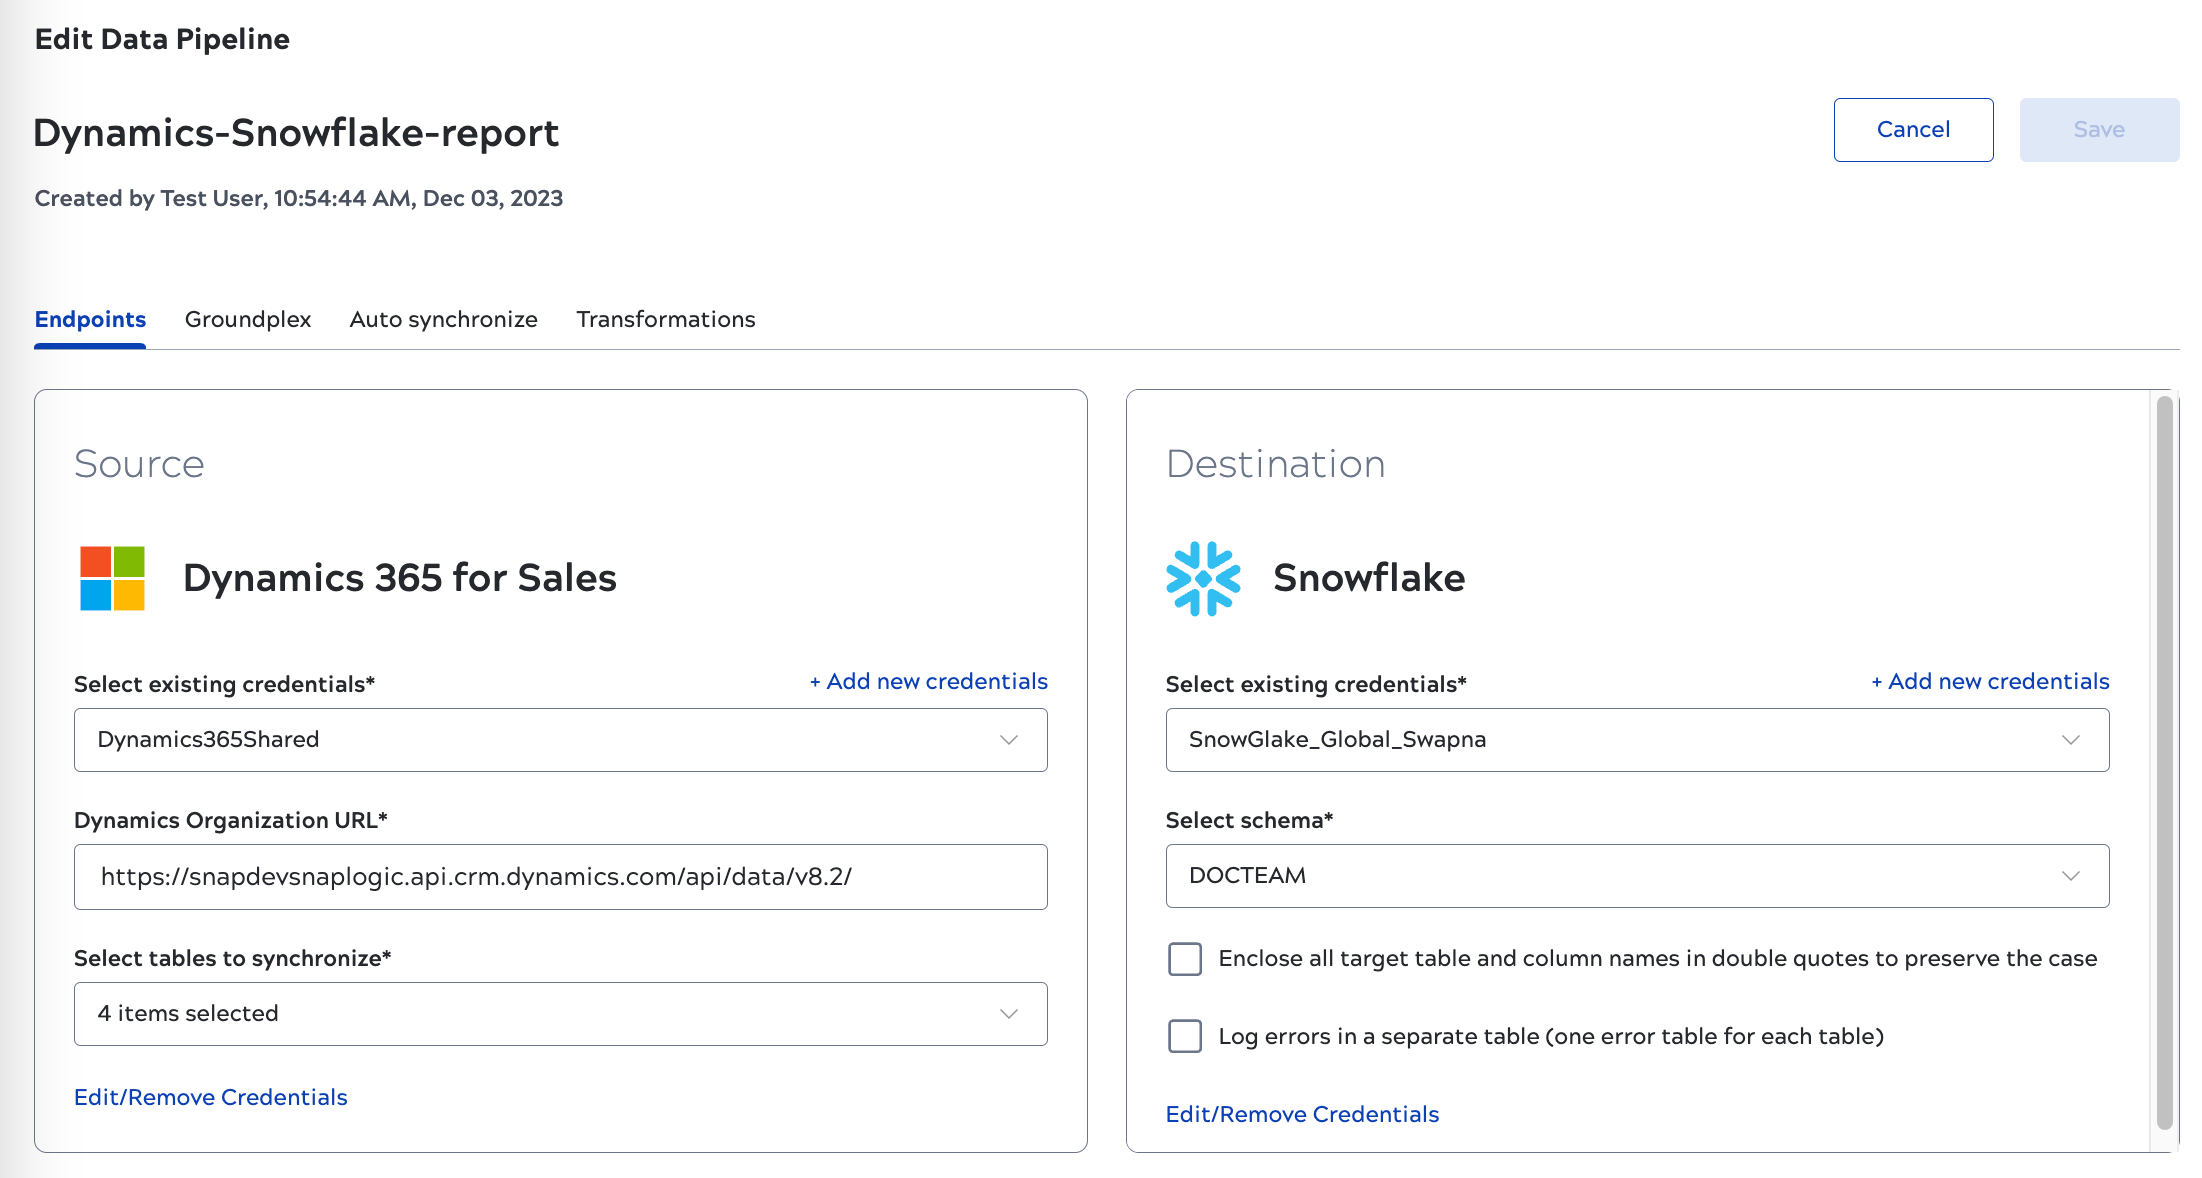This screenshot has height=1178, width=2202.
Task: Switch to the Groundplex tab
Action: click(247, 319)
